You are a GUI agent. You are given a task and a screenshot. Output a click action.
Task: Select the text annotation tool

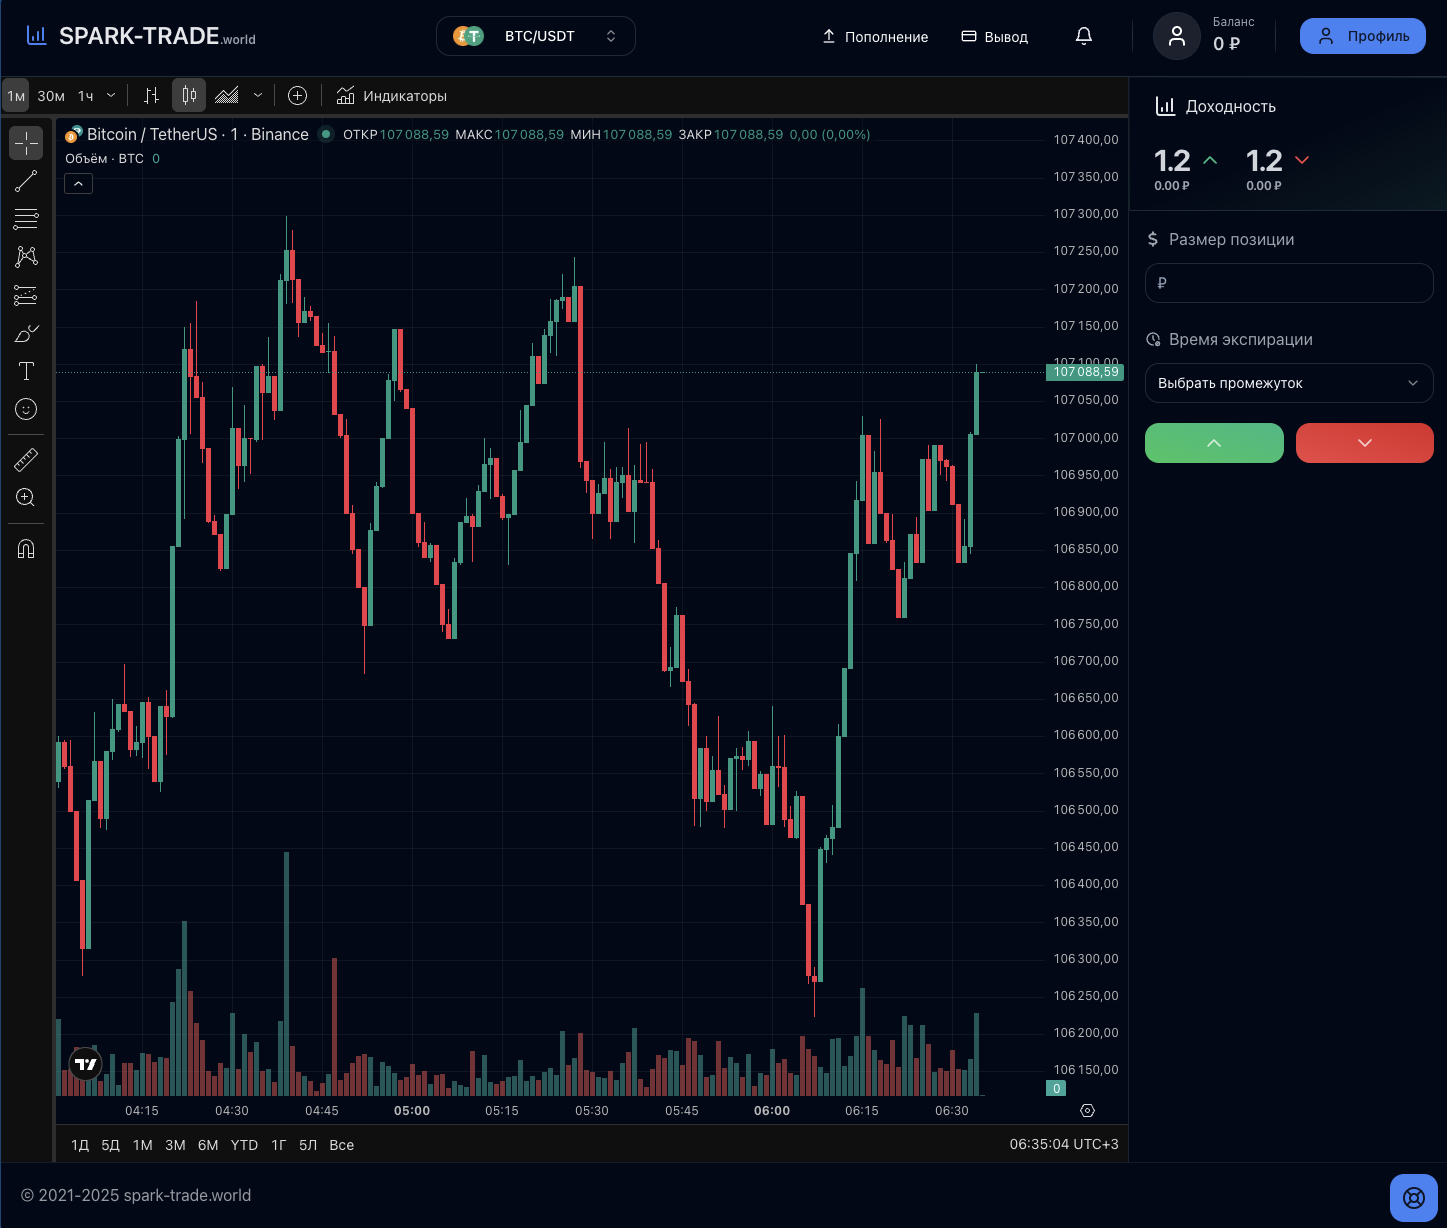click(x=26, y=371)
